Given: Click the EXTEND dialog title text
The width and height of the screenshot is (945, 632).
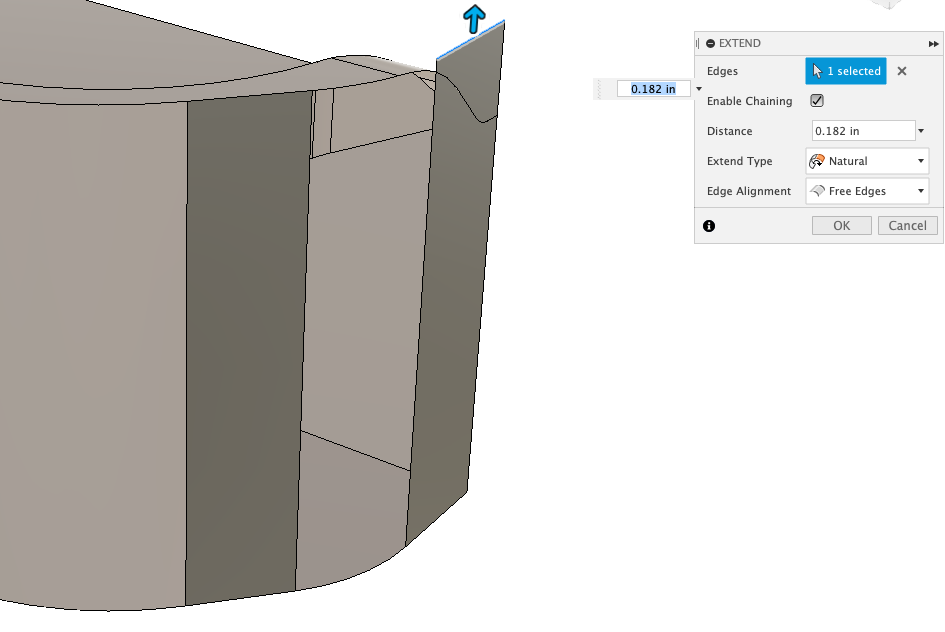Looking at the screenshot, I should (x=739, y=43).
